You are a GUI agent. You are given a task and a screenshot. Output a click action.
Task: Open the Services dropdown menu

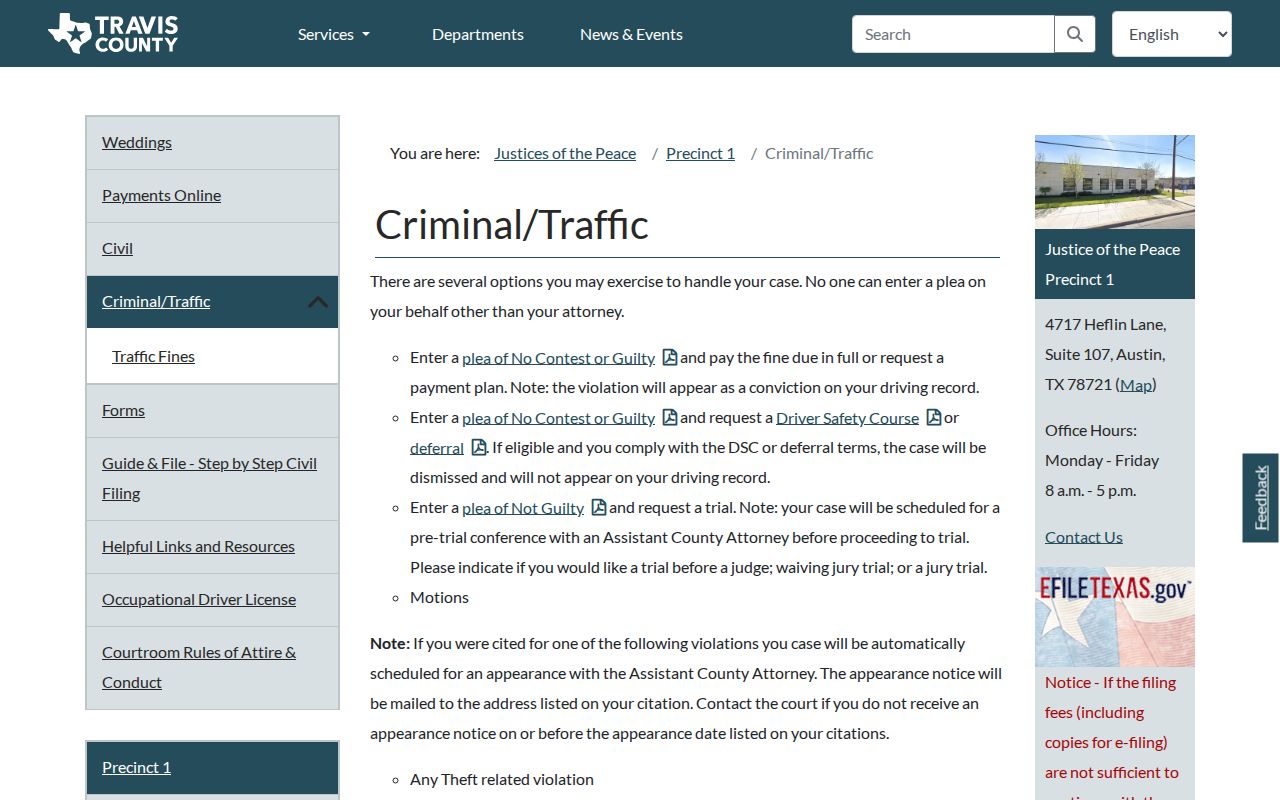click(334, 34)
